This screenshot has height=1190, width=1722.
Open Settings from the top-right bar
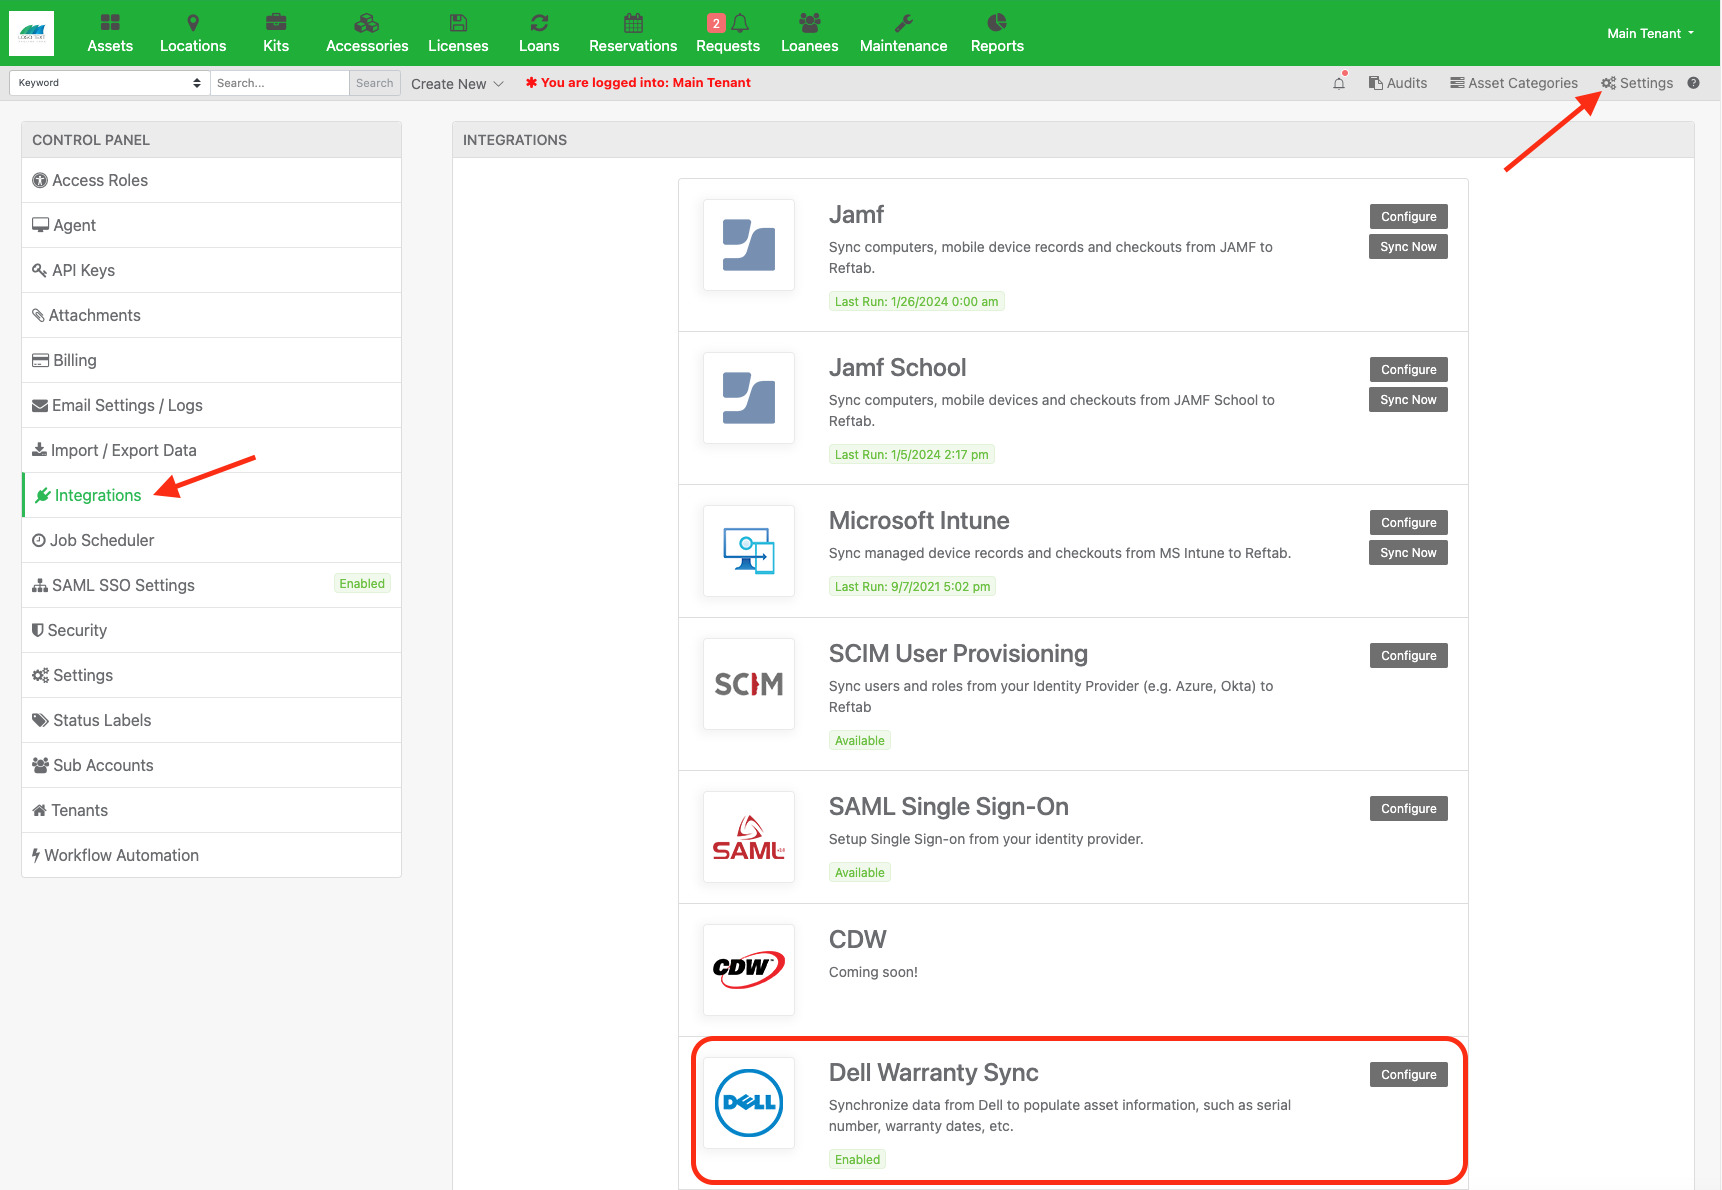(x=1637, y=83)
